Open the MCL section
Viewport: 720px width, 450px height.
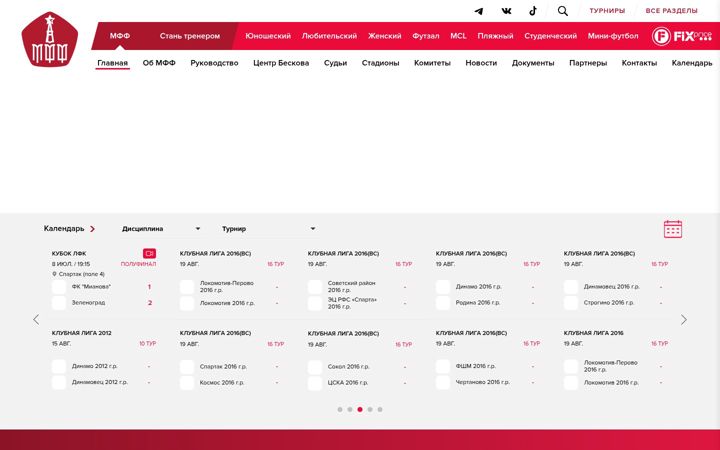[458, 36]
